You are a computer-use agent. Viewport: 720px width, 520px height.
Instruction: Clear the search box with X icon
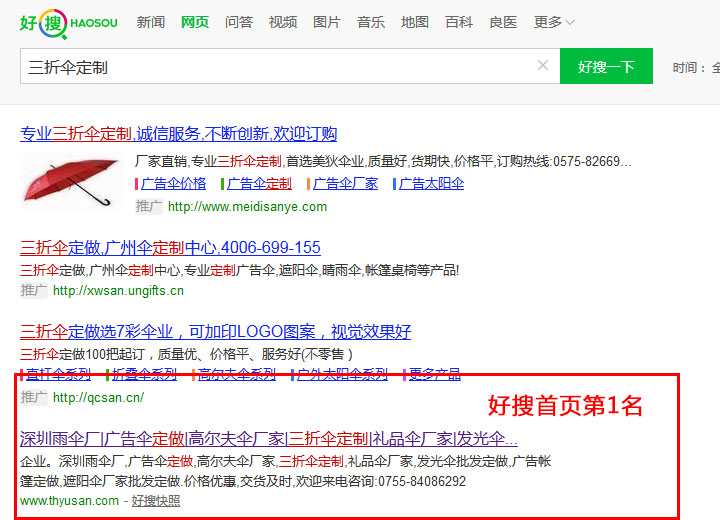(x=543, y=66)
